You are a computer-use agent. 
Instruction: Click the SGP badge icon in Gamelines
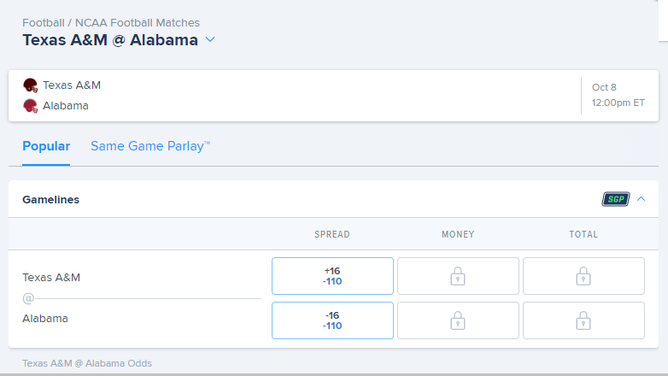click(616, 199)
